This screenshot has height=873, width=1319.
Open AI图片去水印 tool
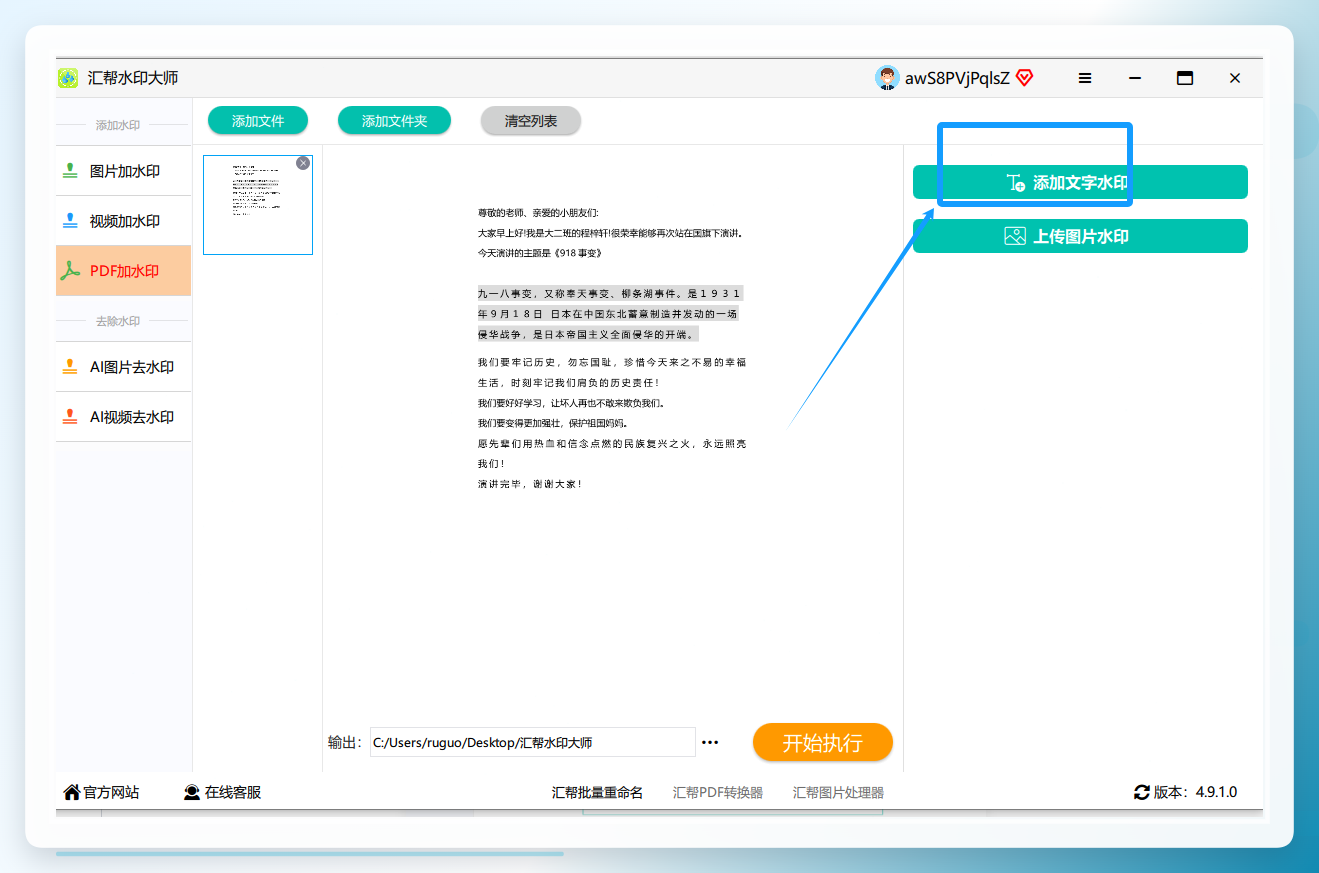coord(123,367)
